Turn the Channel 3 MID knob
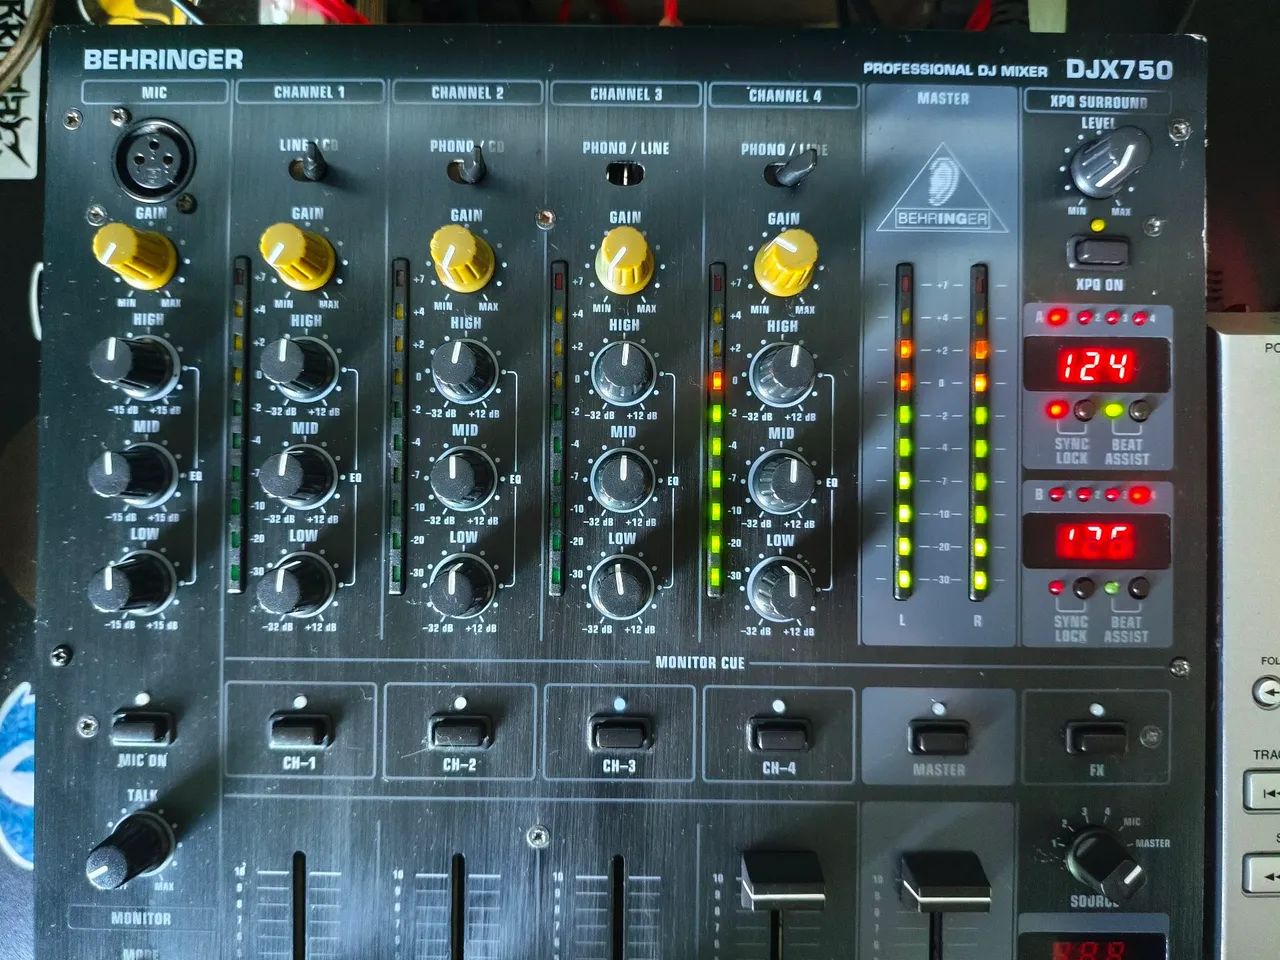This screenshot has width=1280, height=960. pyautogui.click(x=622, y=478)
